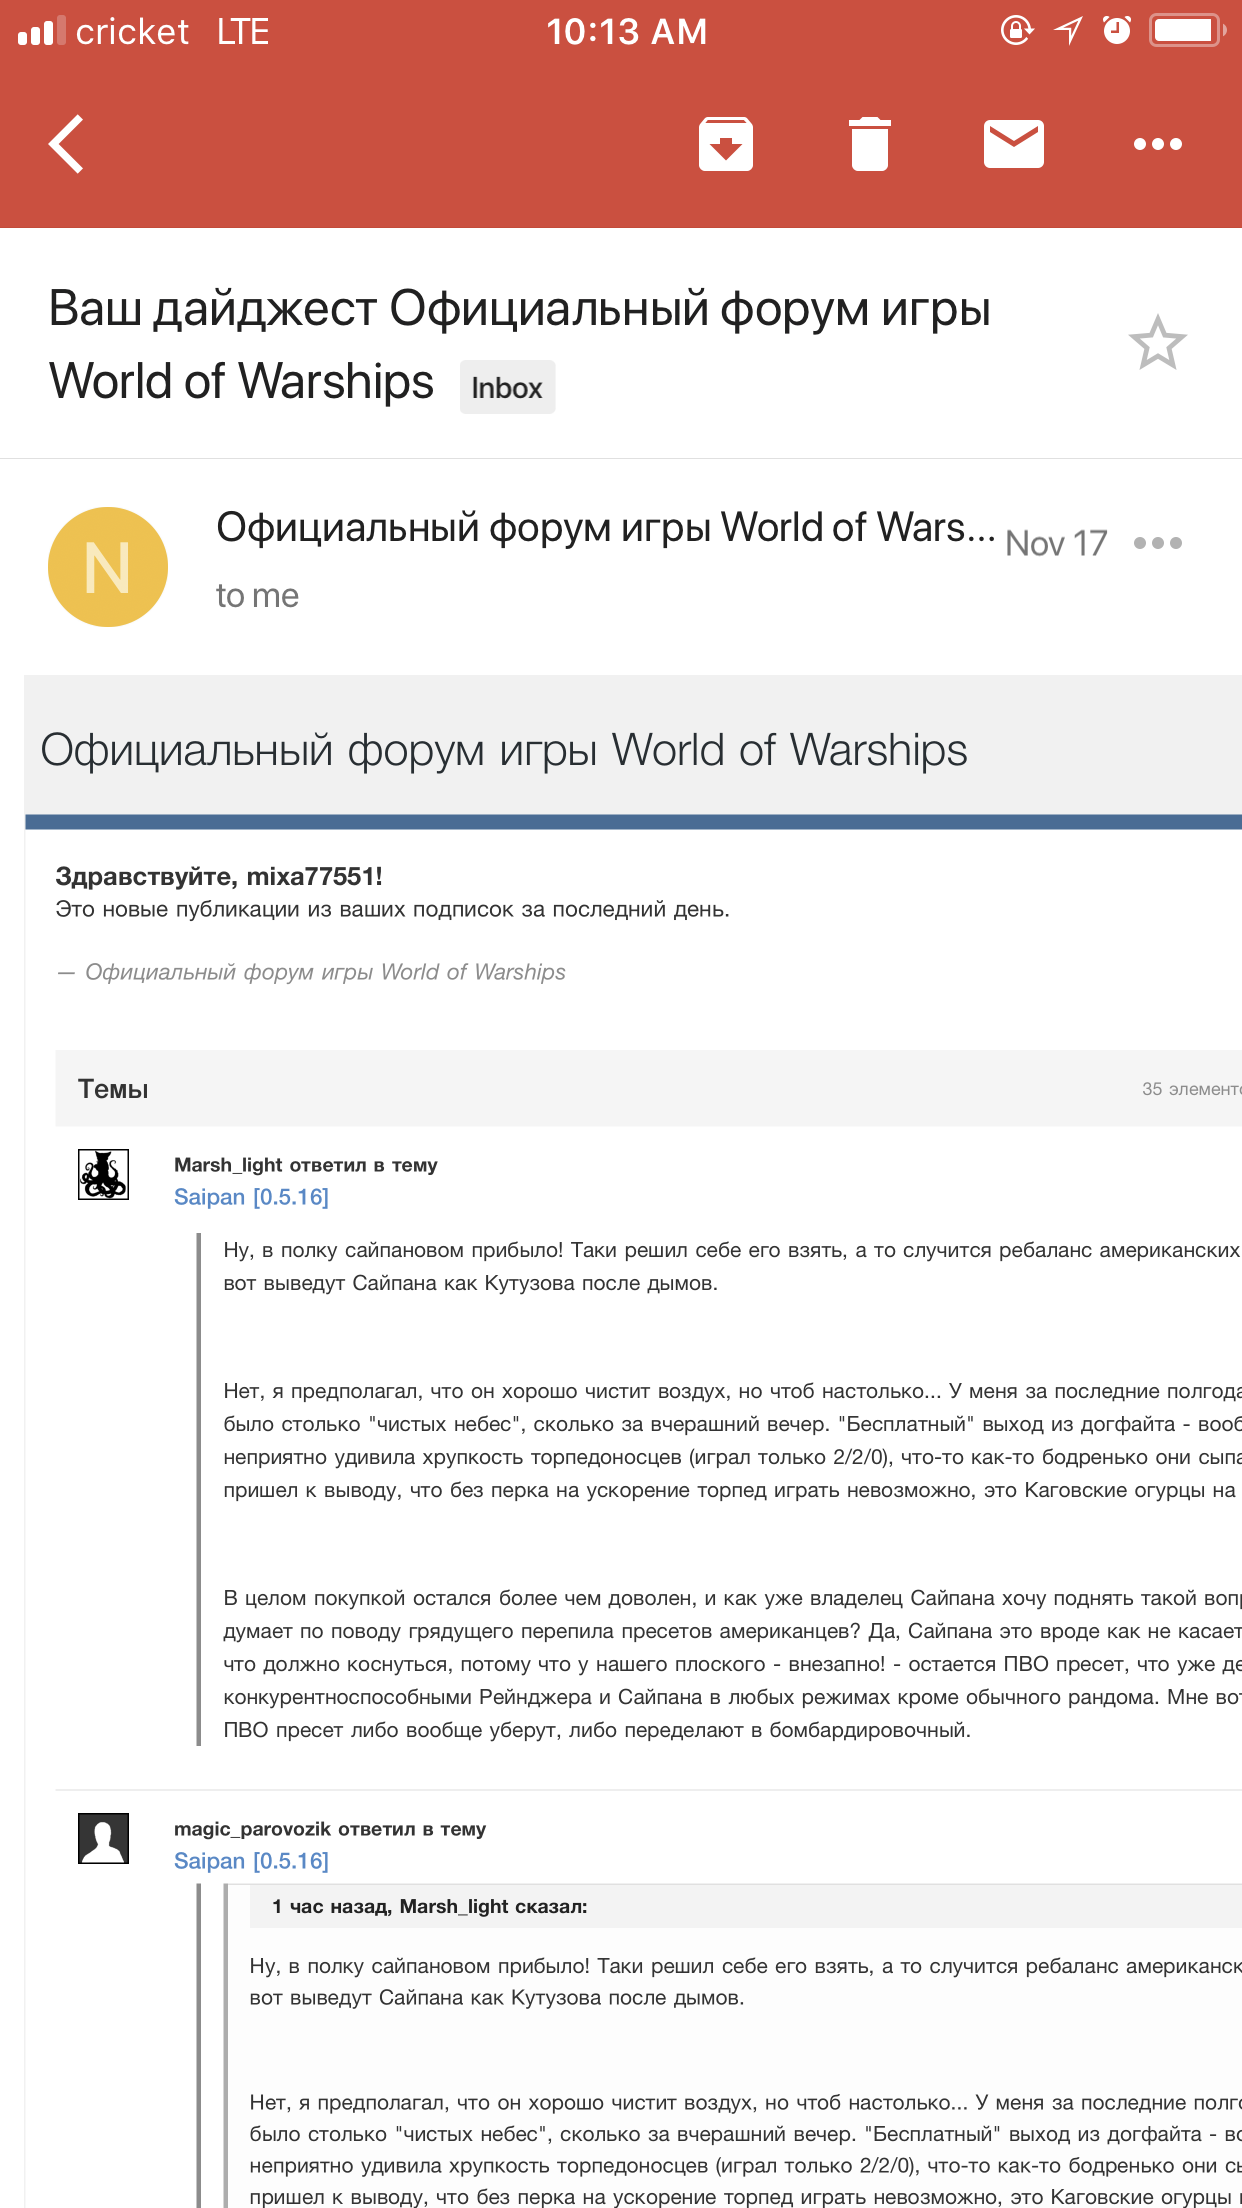Tap the gray banner title 'Официальный форум игры World of Warships'
The height and width of the screenshot is (2208, 1242).
click(504, 750)
